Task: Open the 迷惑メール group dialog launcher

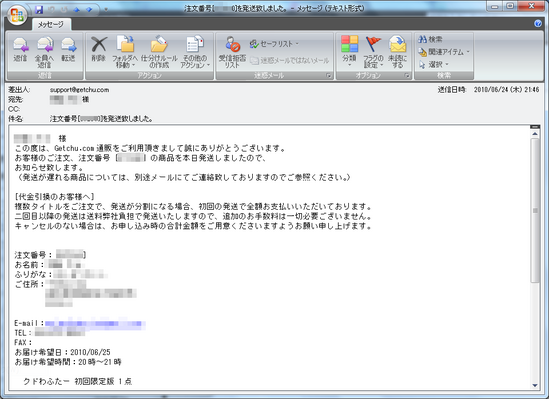Action: pos(328,75)
